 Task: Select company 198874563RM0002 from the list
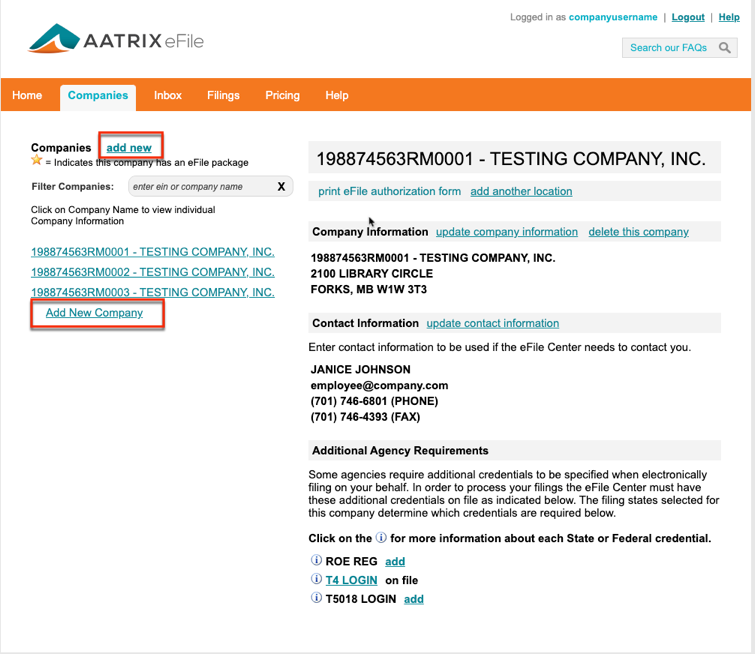152,272
